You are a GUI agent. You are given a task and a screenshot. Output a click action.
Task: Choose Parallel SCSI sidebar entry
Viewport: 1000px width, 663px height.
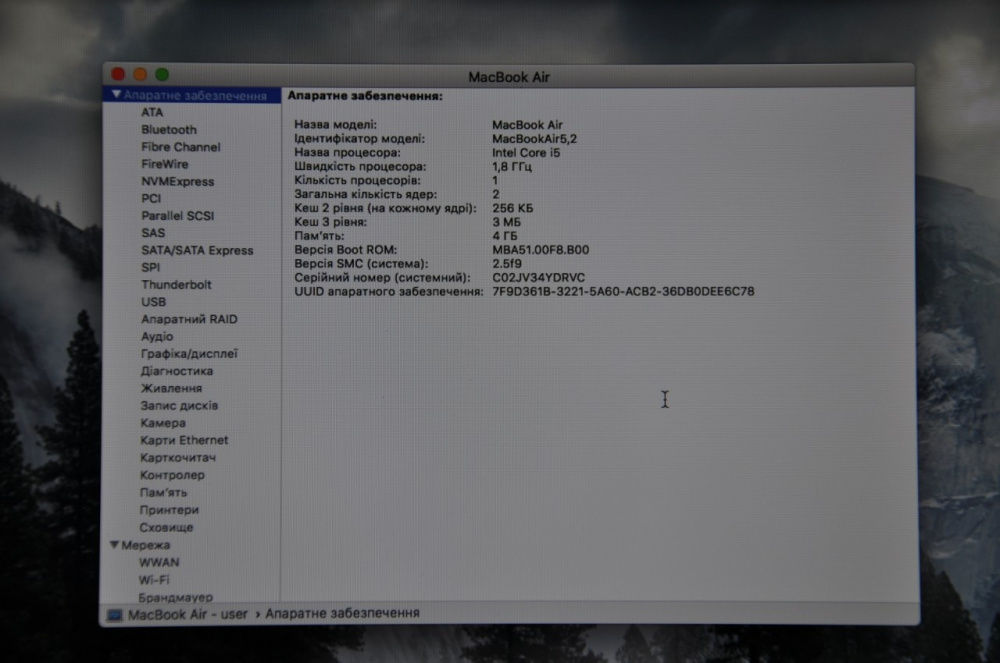177,215
